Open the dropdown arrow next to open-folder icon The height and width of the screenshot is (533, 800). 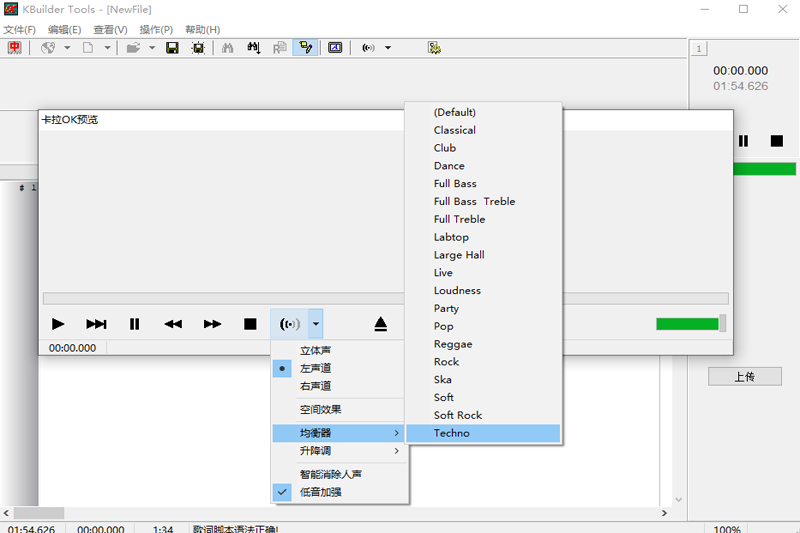(152, 48)
